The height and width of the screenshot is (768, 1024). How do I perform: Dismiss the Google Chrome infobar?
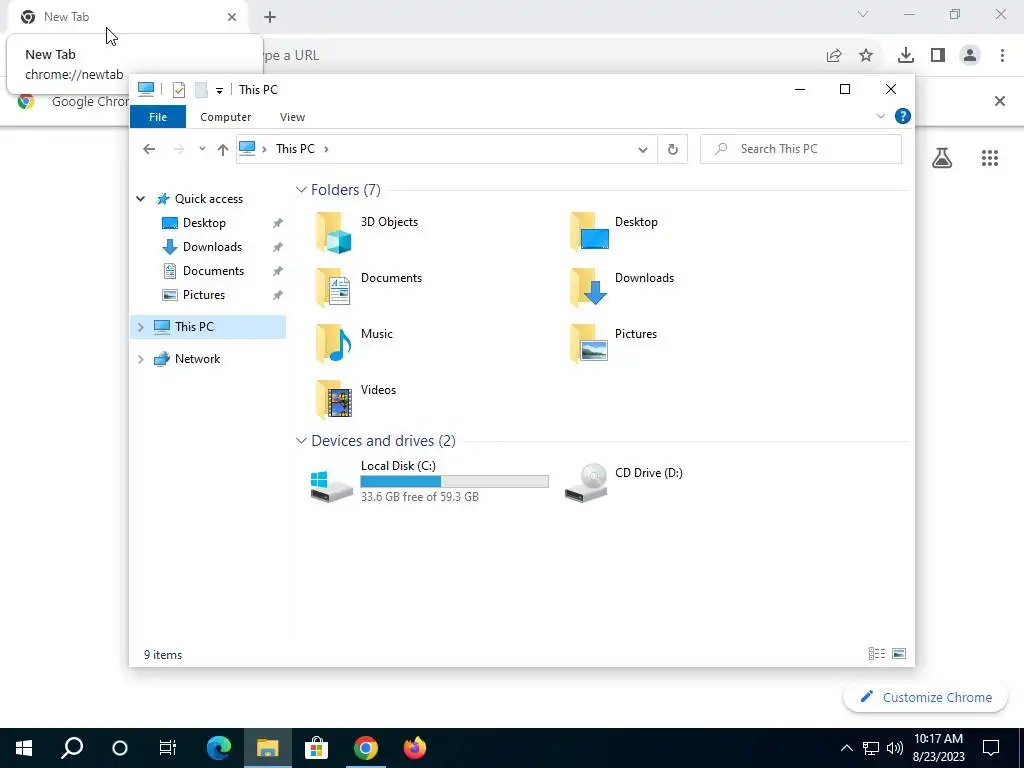point(999,101)
